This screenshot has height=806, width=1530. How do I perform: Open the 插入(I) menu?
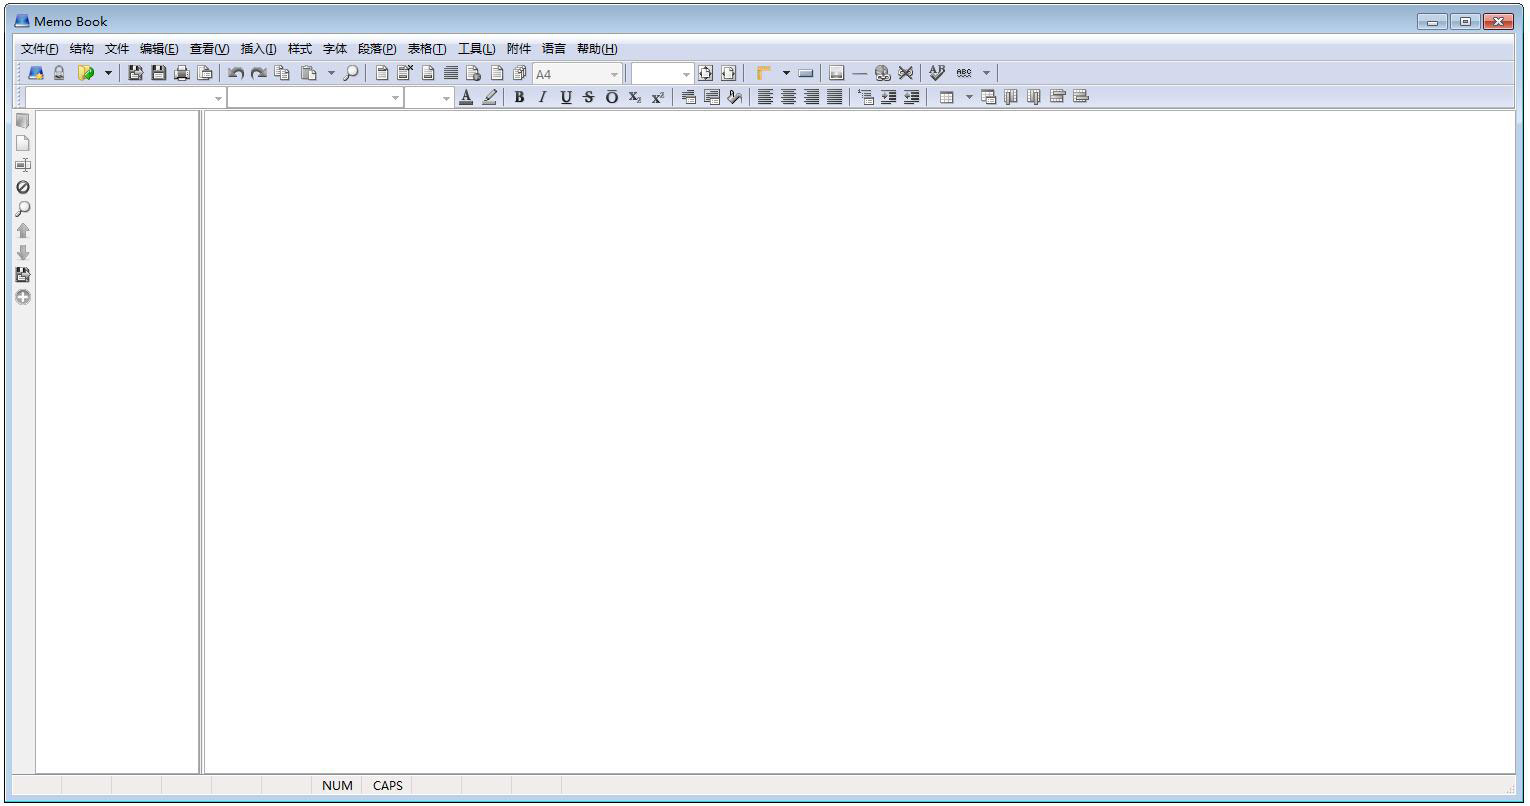(258, 49)
